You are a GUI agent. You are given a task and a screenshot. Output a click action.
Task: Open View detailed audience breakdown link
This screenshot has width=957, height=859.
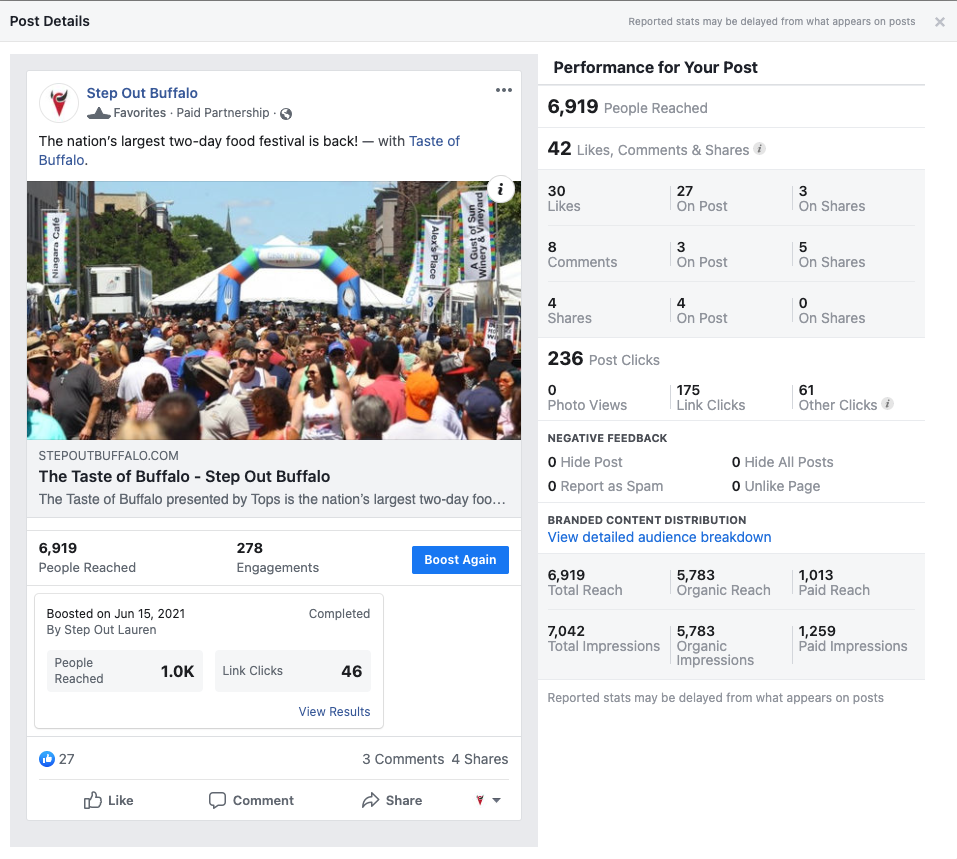pos(659,537)
